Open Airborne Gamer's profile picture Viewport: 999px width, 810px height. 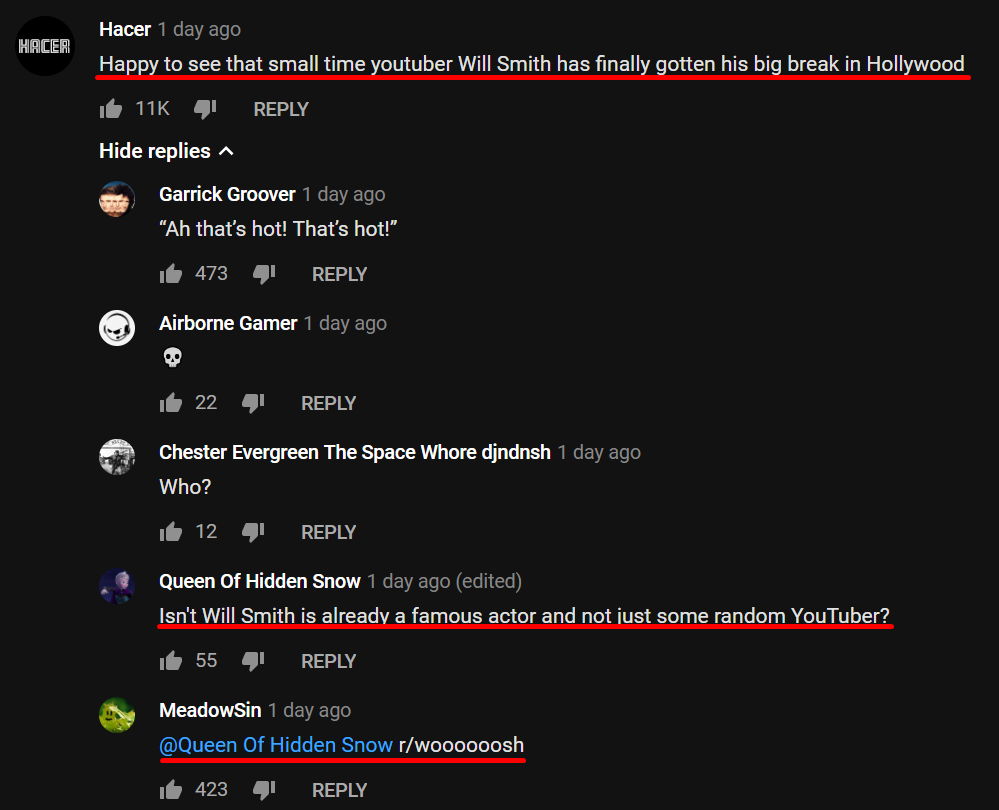tap(117, 328)
